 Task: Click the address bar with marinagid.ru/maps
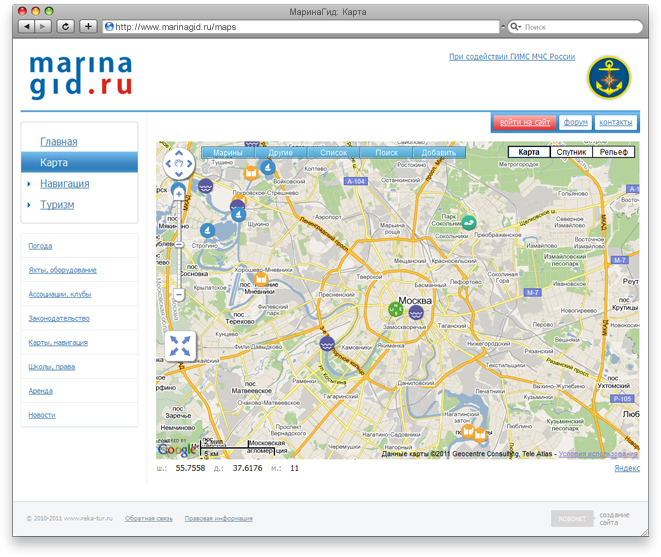[x=301, y=27]
